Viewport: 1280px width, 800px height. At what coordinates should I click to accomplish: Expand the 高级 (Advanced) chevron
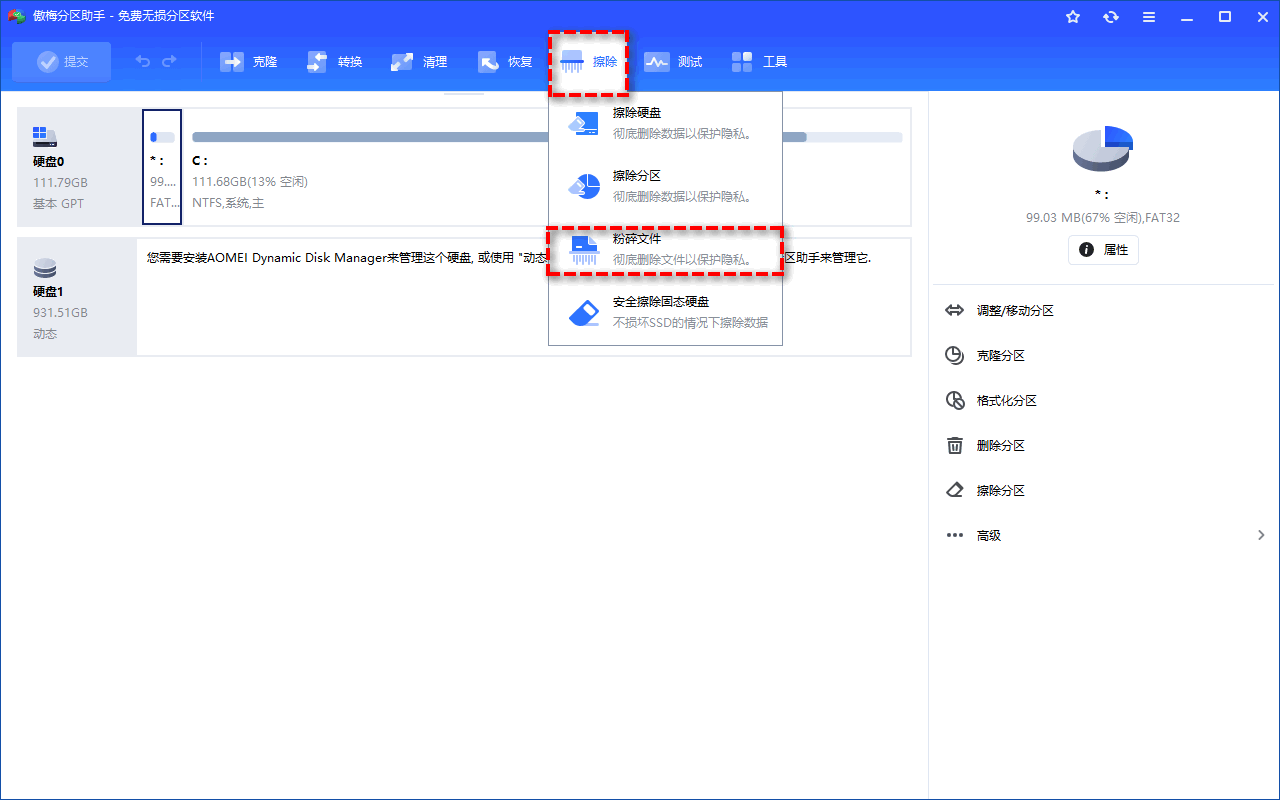point(1261,536)
